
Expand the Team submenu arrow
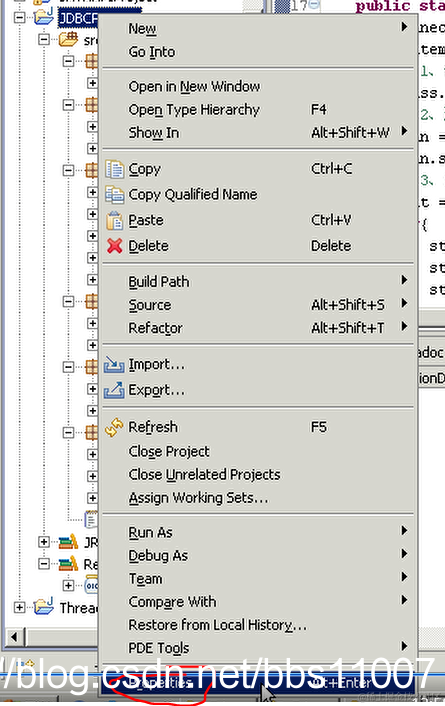click(x=404, y=577)
